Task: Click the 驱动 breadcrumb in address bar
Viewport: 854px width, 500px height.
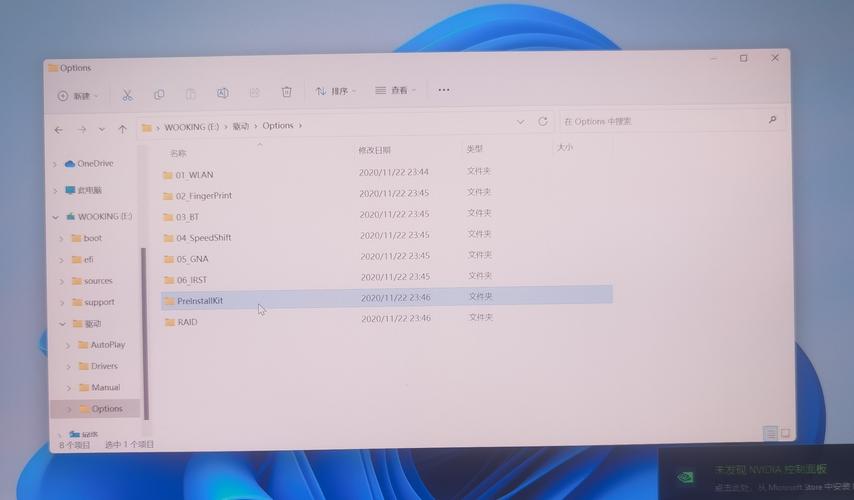Action: point(241,126)
